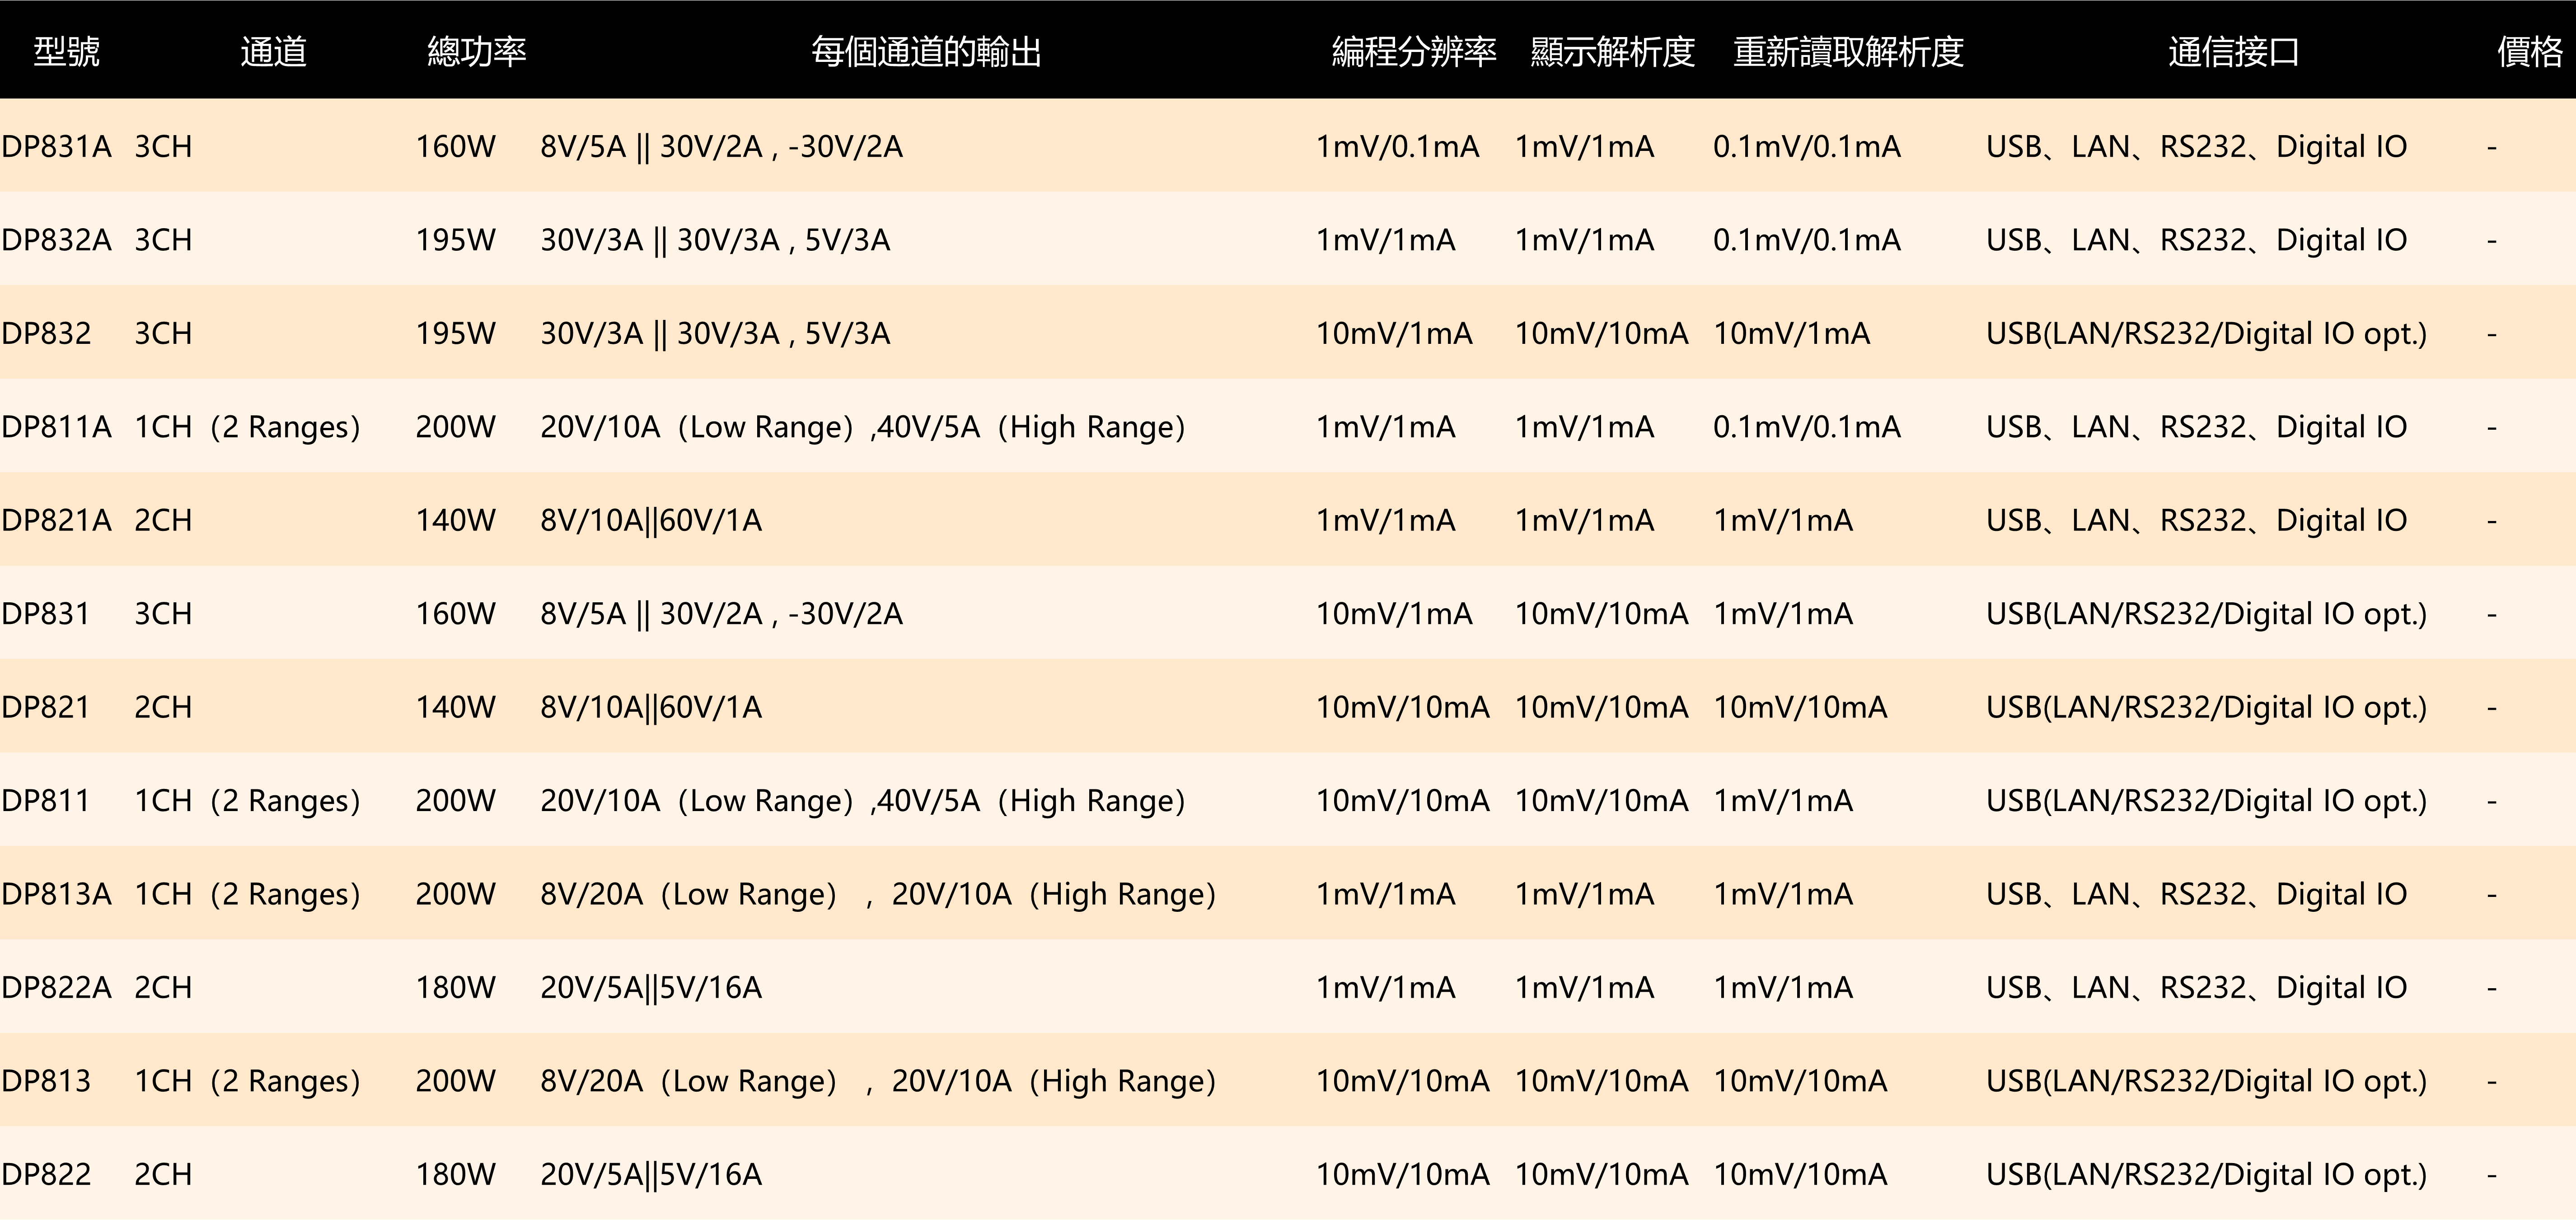Click 1CH (2 Ranges) in DP811A row
2576x1220 pixels.
tap(247, 427)
